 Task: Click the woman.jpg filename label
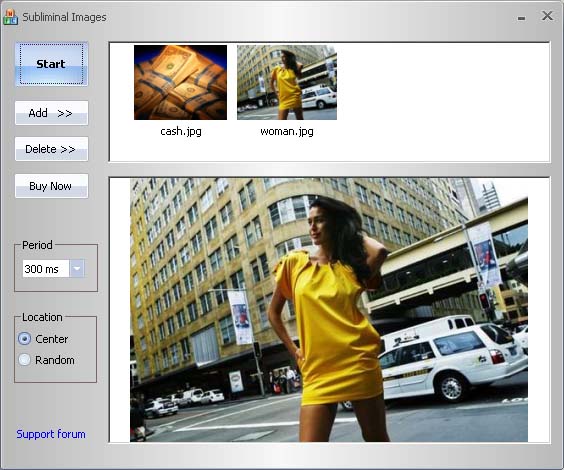pyautogui.click(x=287, y=132)
